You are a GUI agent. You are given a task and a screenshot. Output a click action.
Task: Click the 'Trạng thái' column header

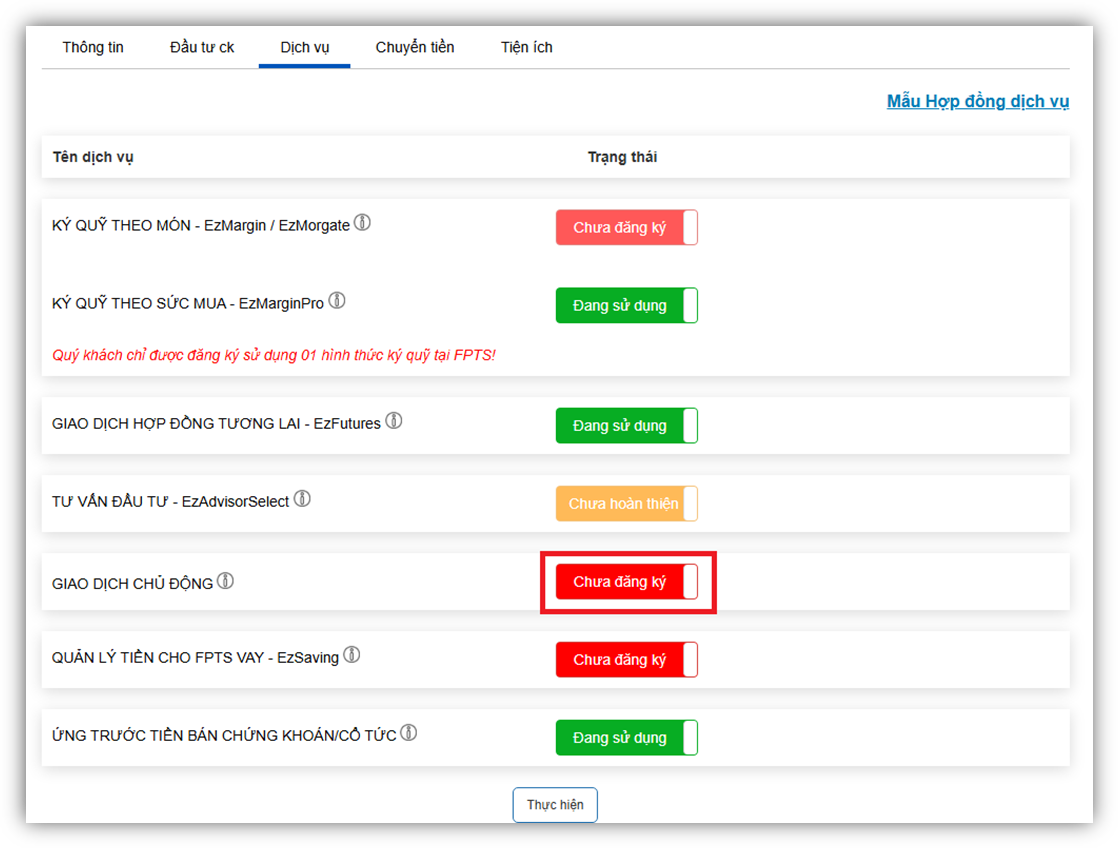pos(622,157)
